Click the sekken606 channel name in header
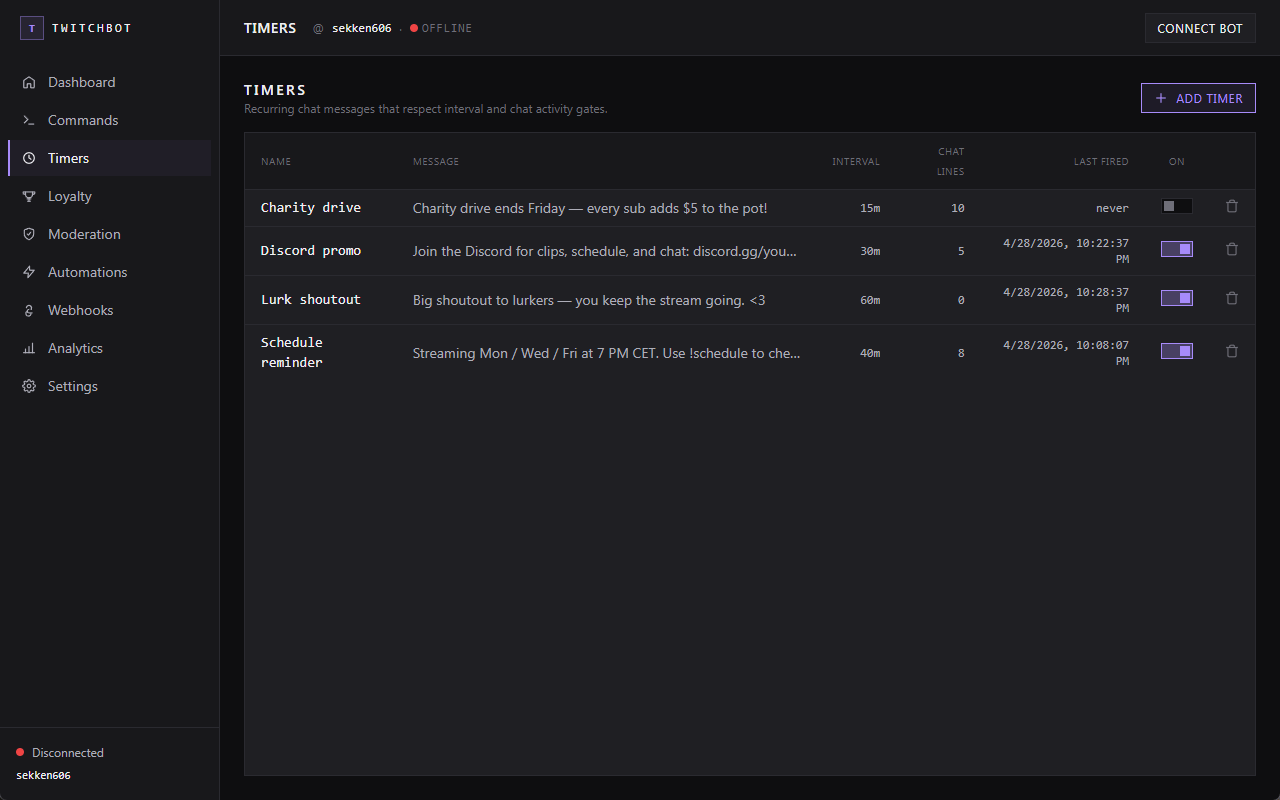Image resolution: width=1280 pixels, height=800 pixels. [361, 28]
